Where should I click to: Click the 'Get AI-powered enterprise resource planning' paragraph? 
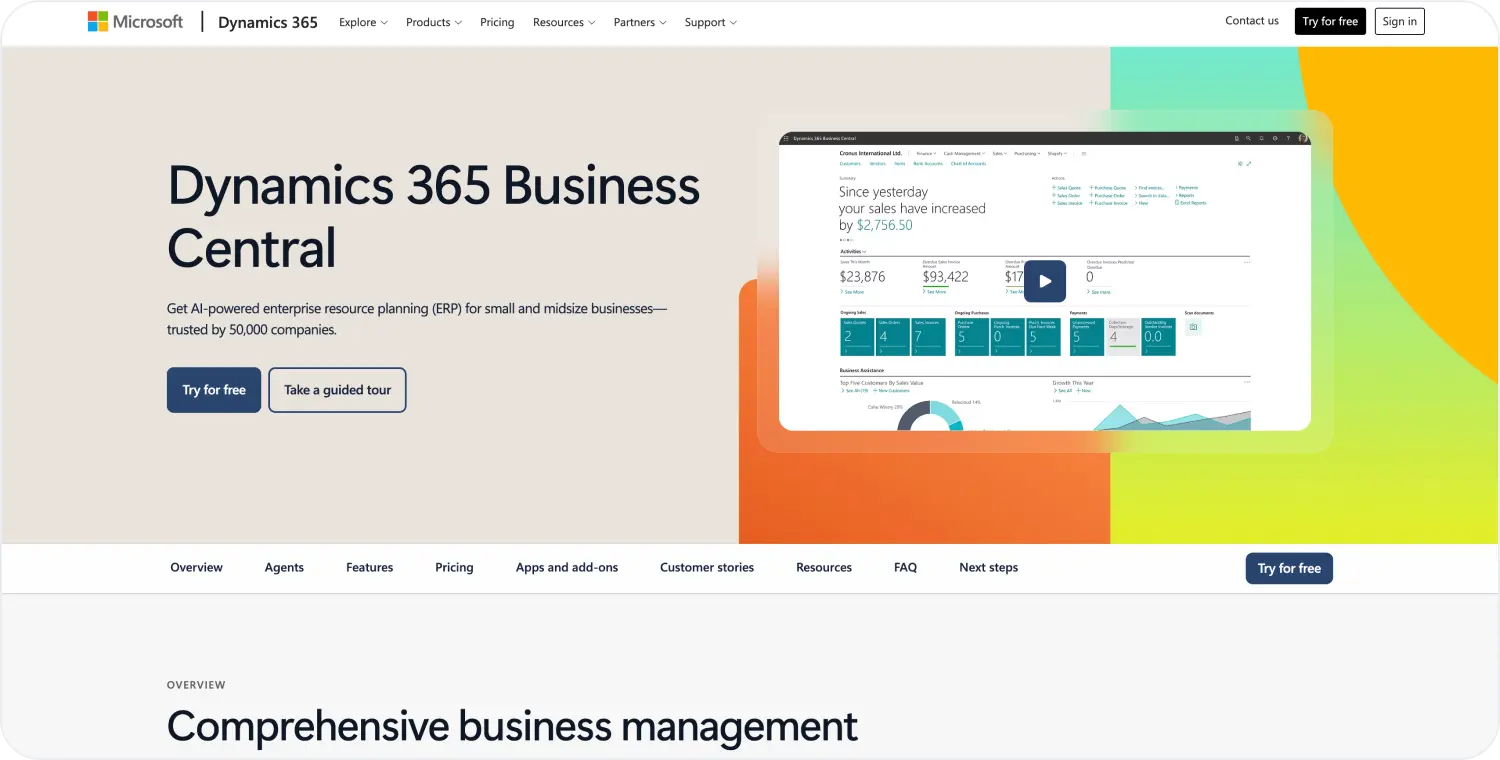(x=416, y=319)
